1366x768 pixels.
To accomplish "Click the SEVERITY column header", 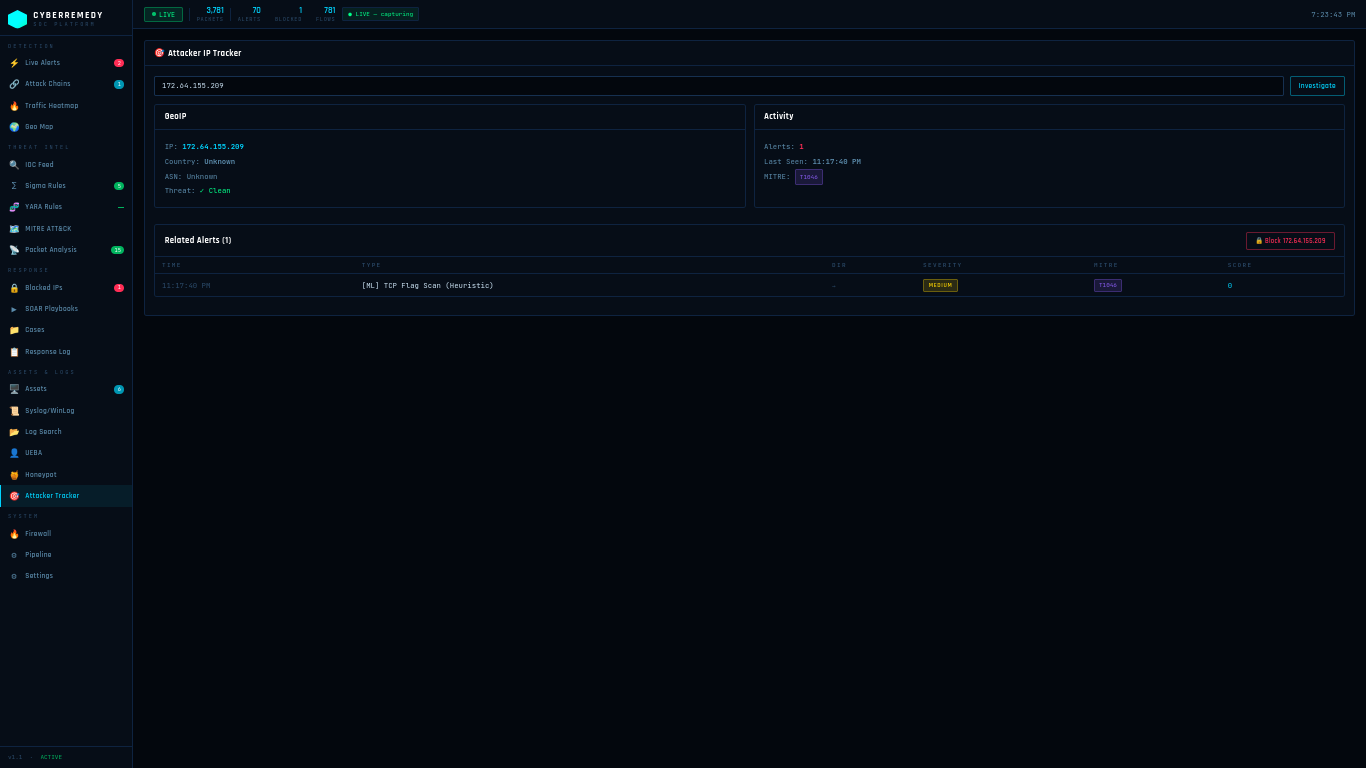I will click(942, 265).
